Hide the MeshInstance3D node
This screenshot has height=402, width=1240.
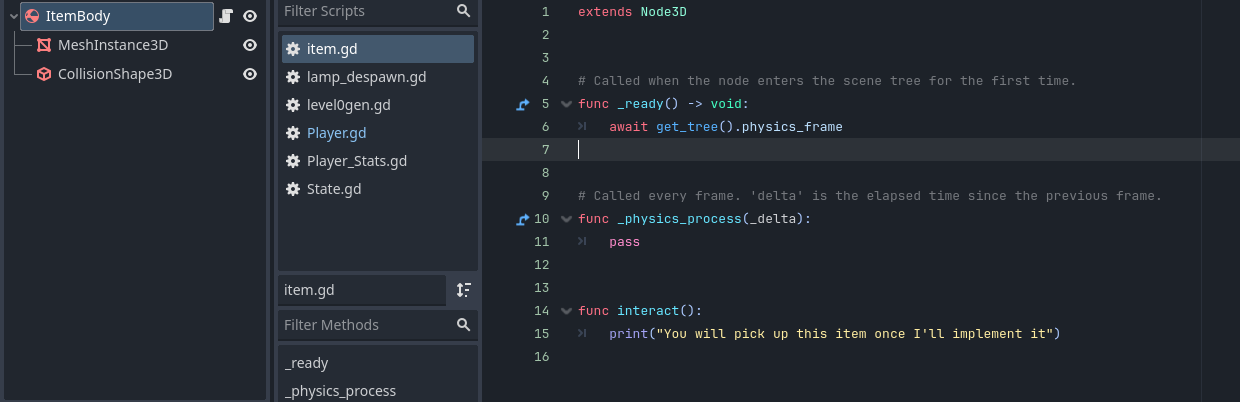tap(250, 45)
